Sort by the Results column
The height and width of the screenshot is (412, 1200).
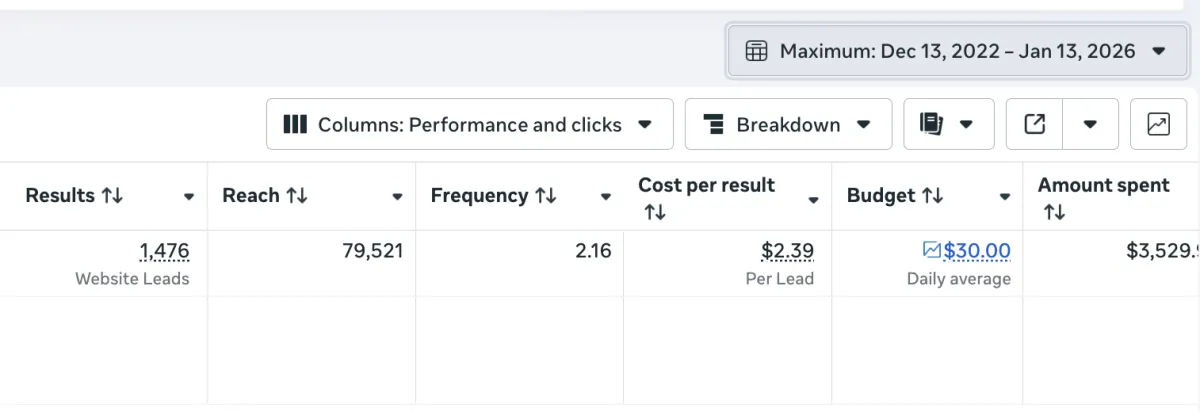(x=112, y=196)
